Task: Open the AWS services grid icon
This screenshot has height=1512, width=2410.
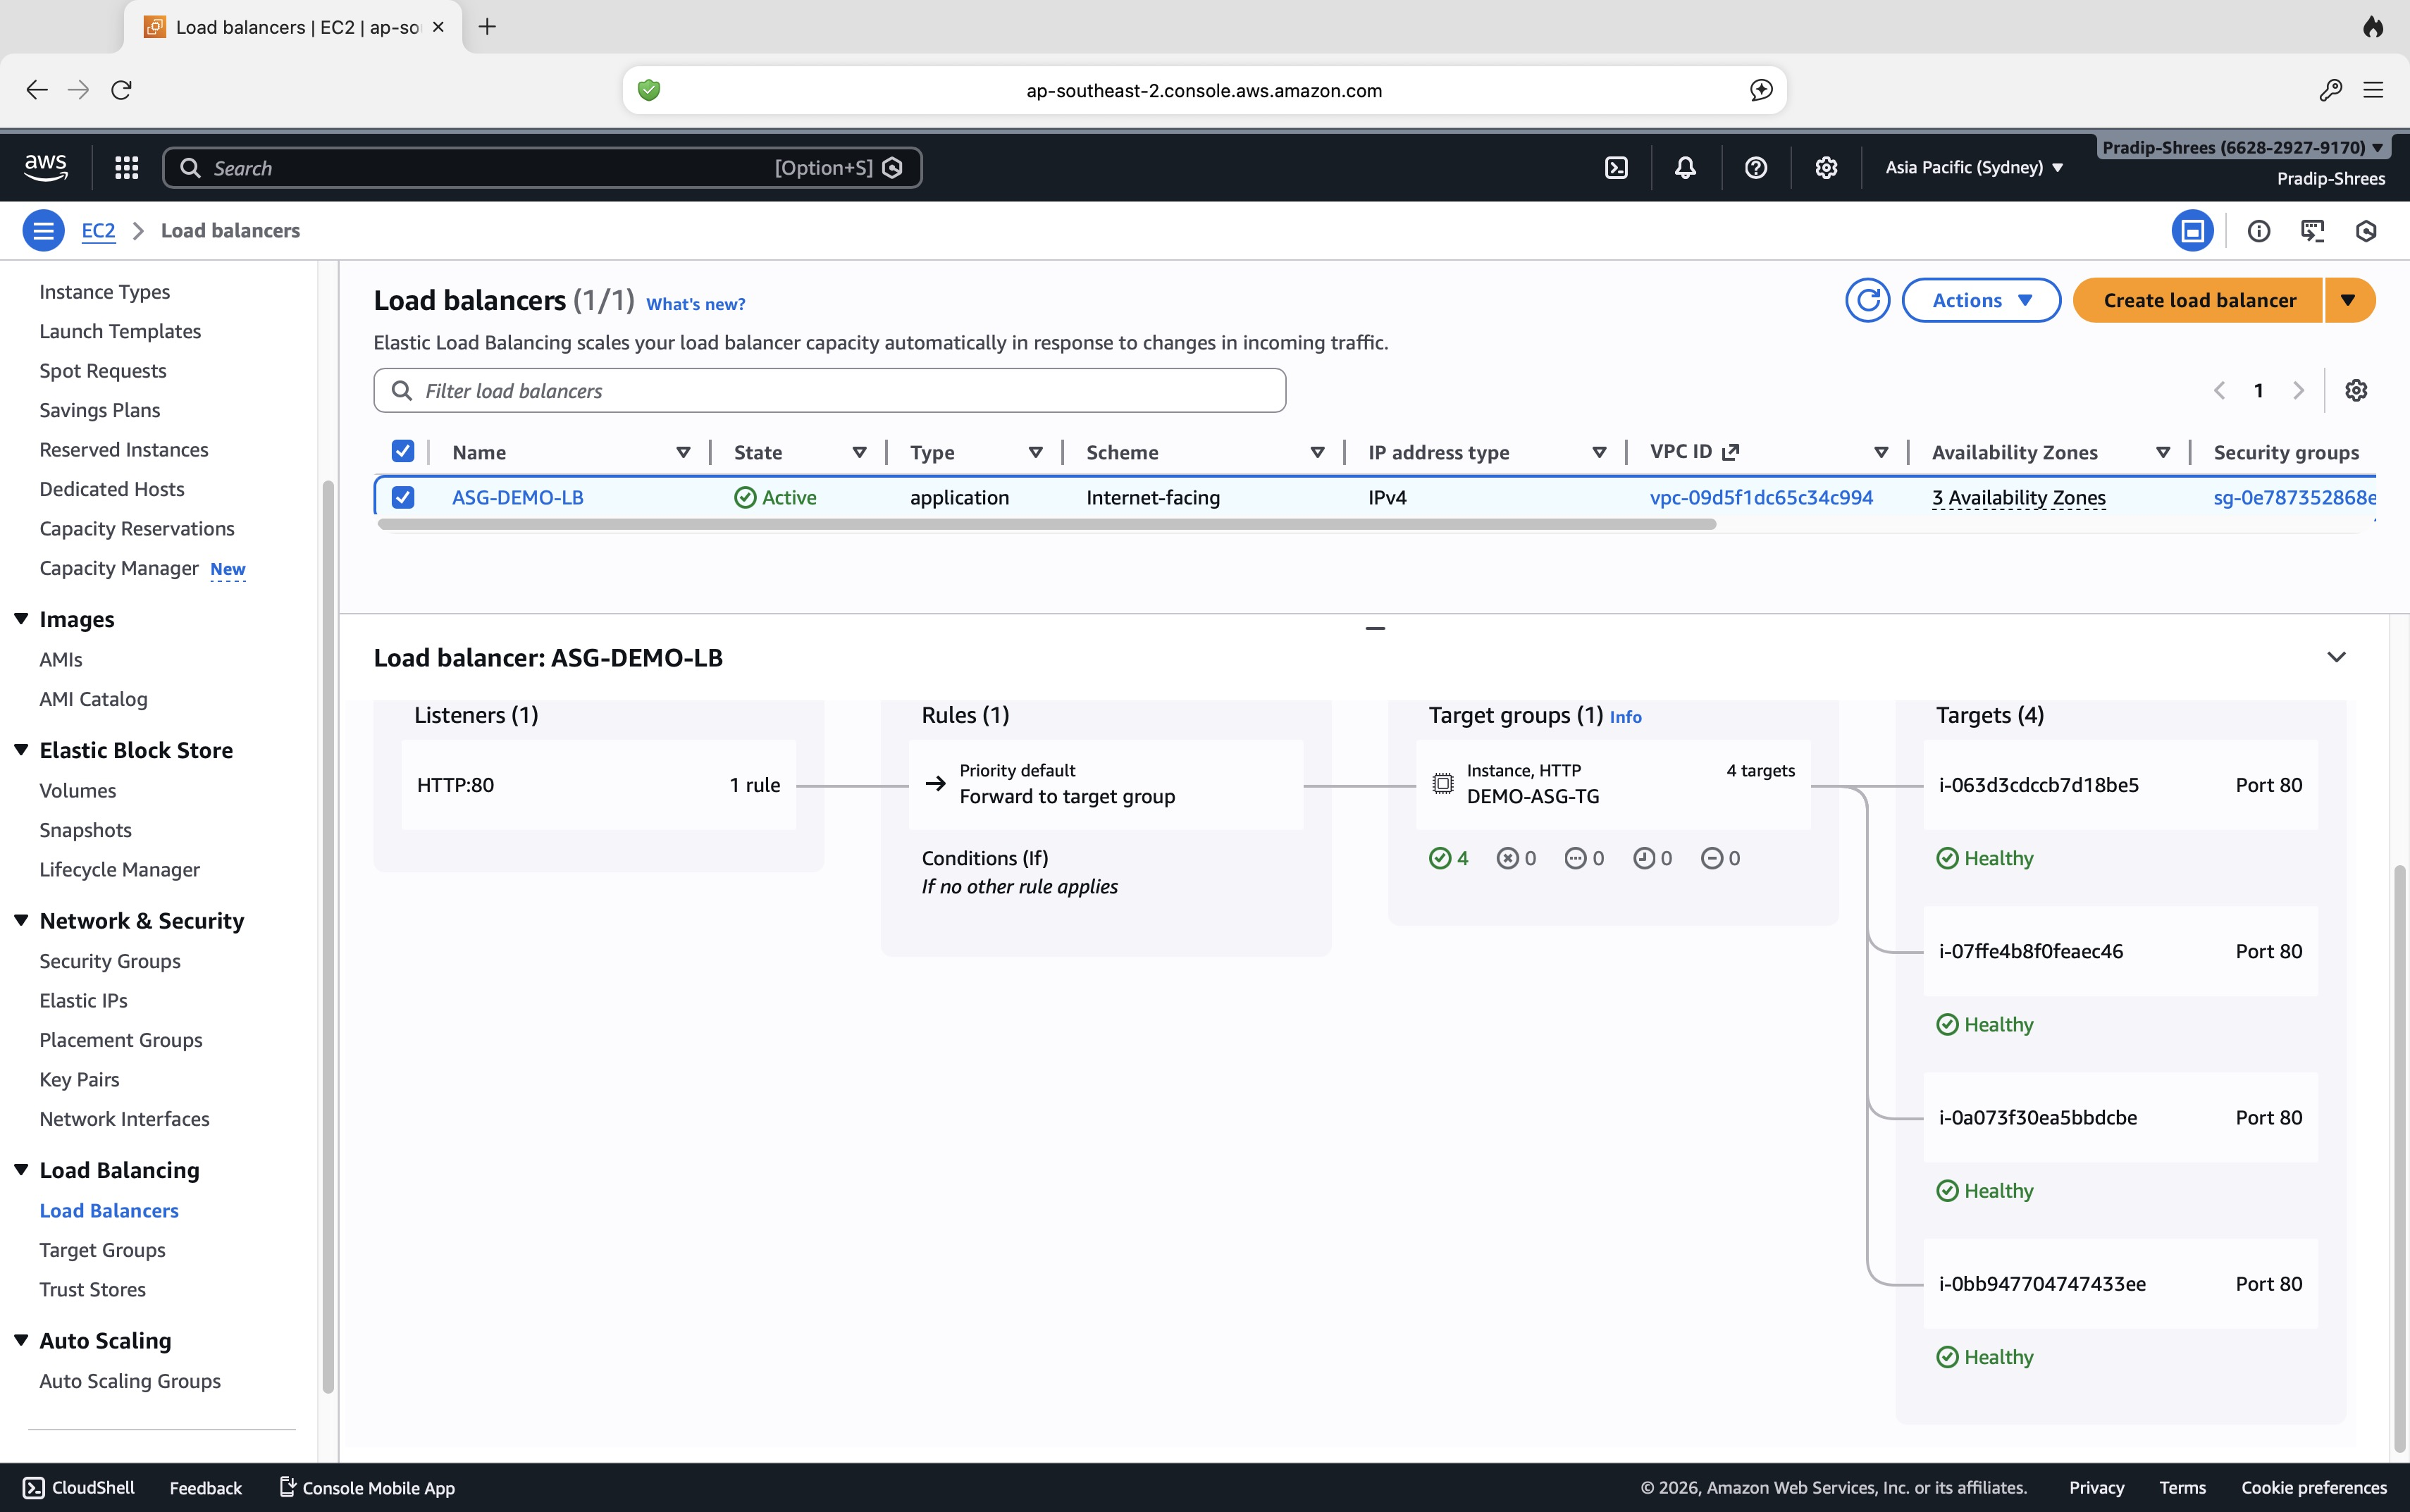Action: pos(126,167)
